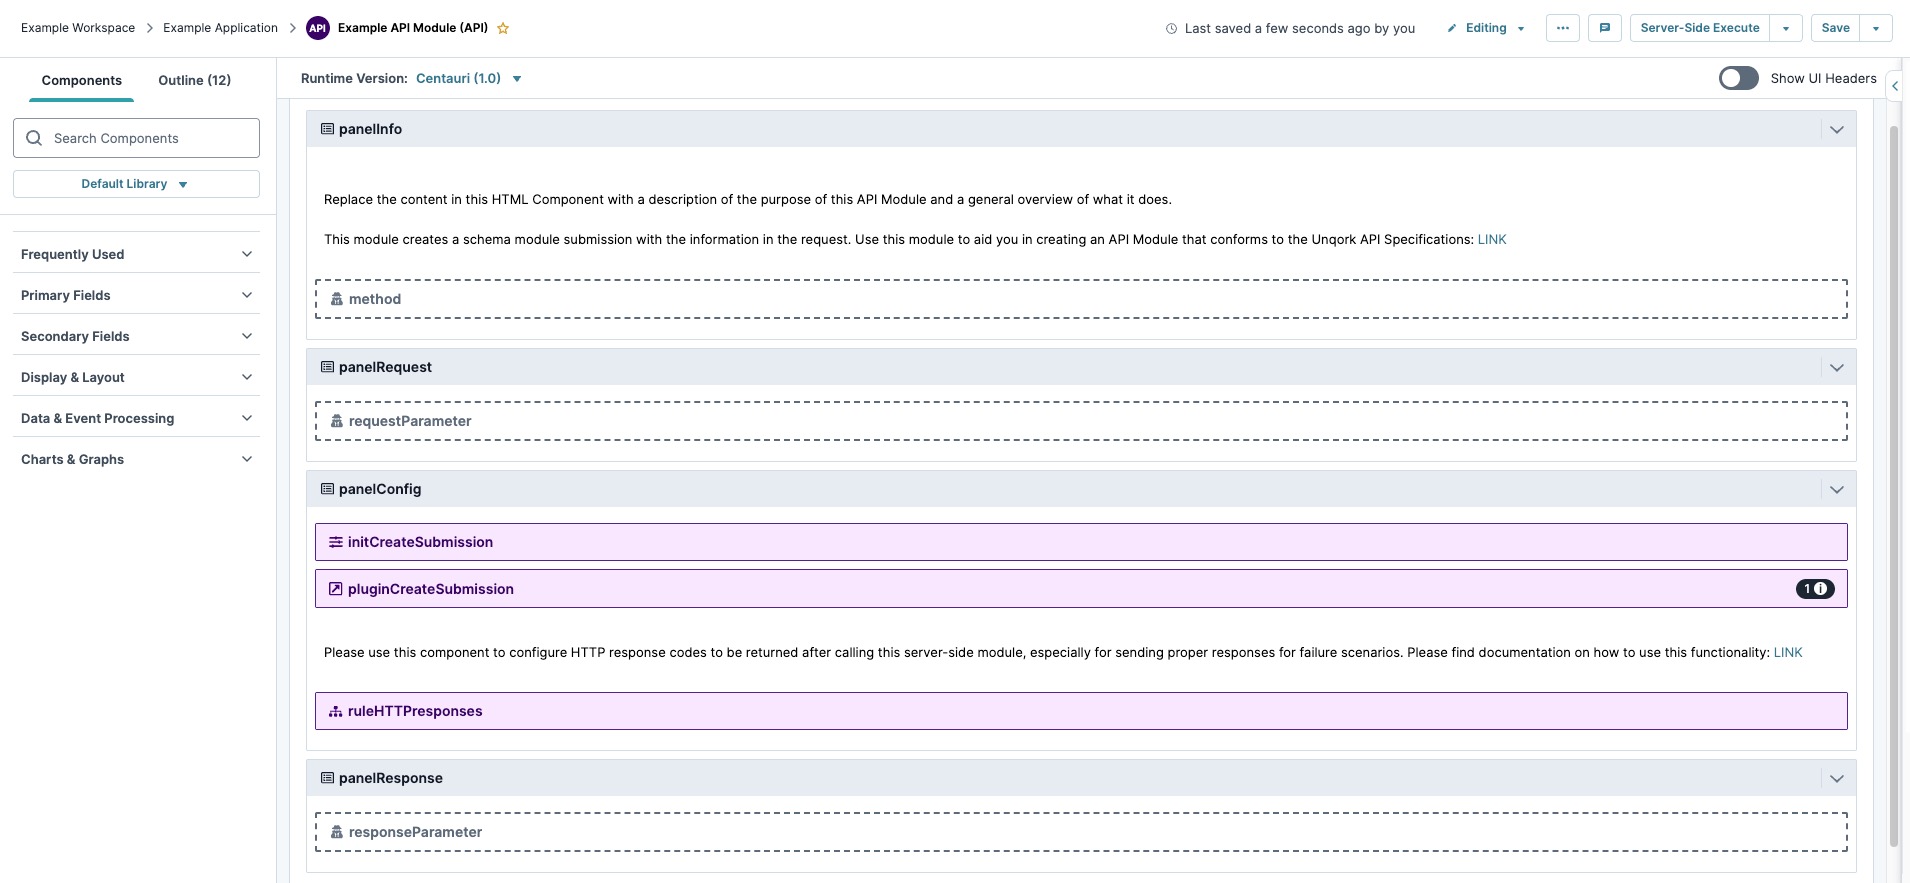Open the Runtime Version Centauri dropdown
The image size is (1910, 883).
coord(469,78)
